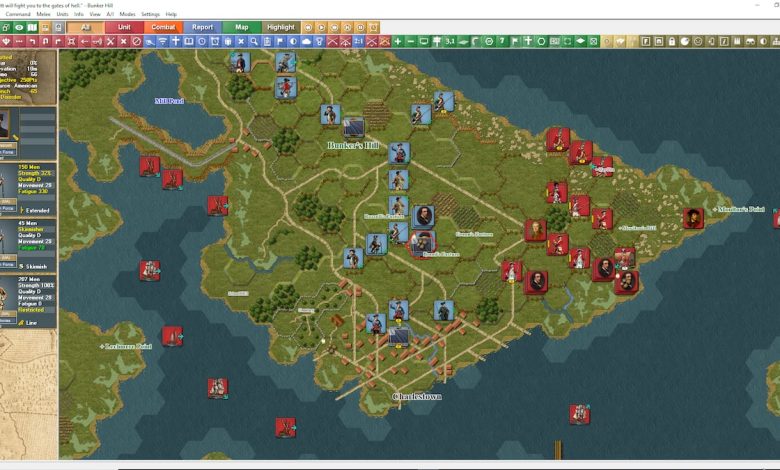Screen dimensions: 780x470
Task: Click the pause replay button
Action: (x=361, y=27)
